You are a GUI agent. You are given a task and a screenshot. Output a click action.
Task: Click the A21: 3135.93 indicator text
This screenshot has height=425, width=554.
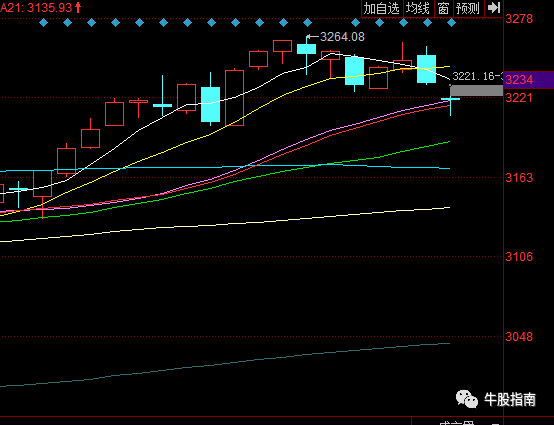tap(41, 7)
